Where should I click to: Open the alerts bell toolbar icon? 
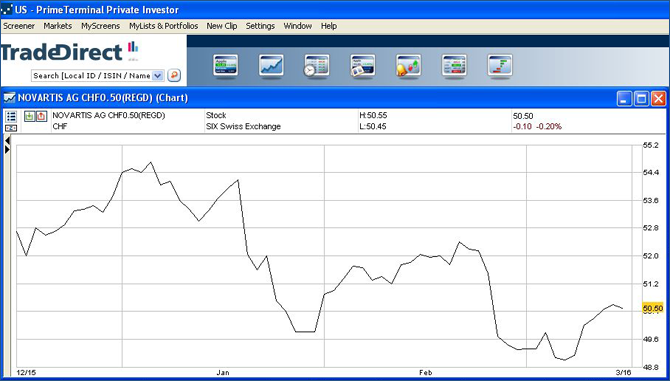408,65
